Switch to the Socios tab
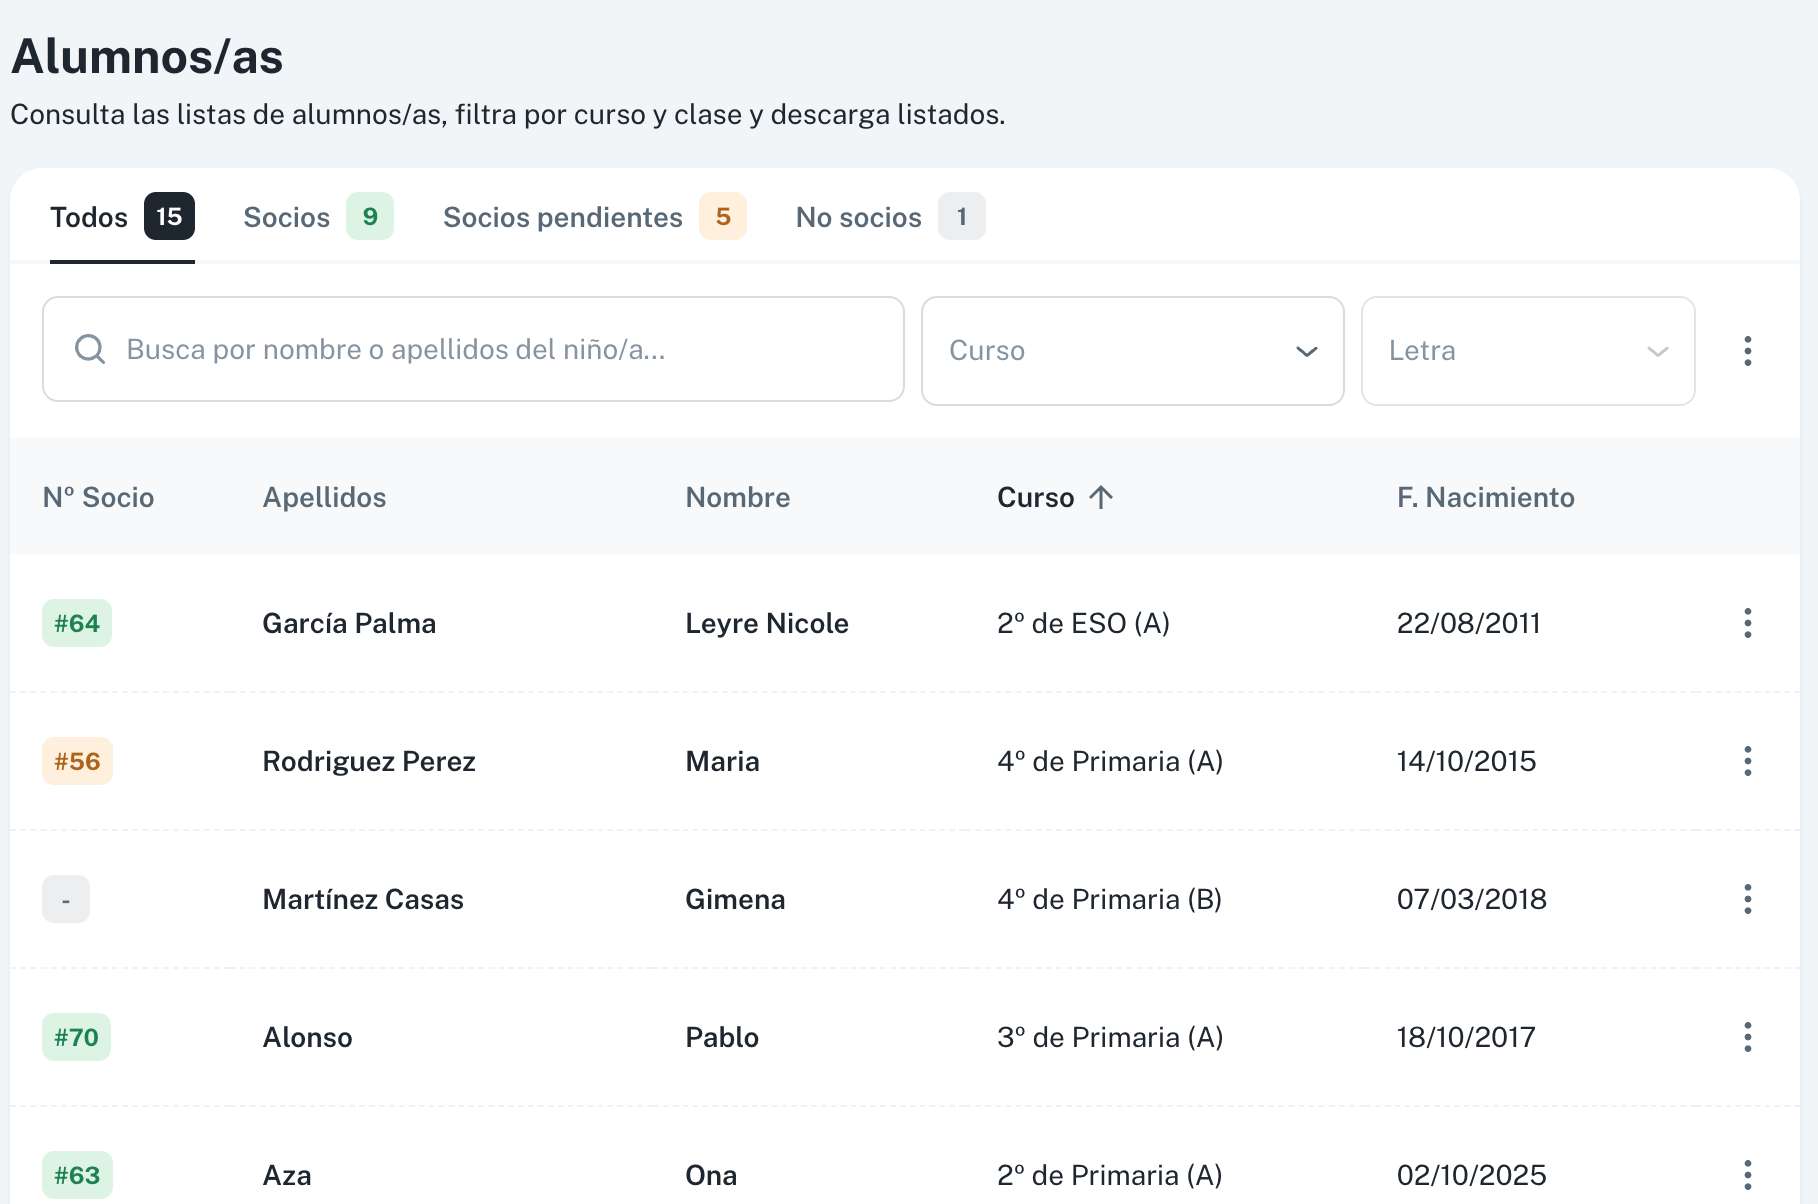 point(318,217)
